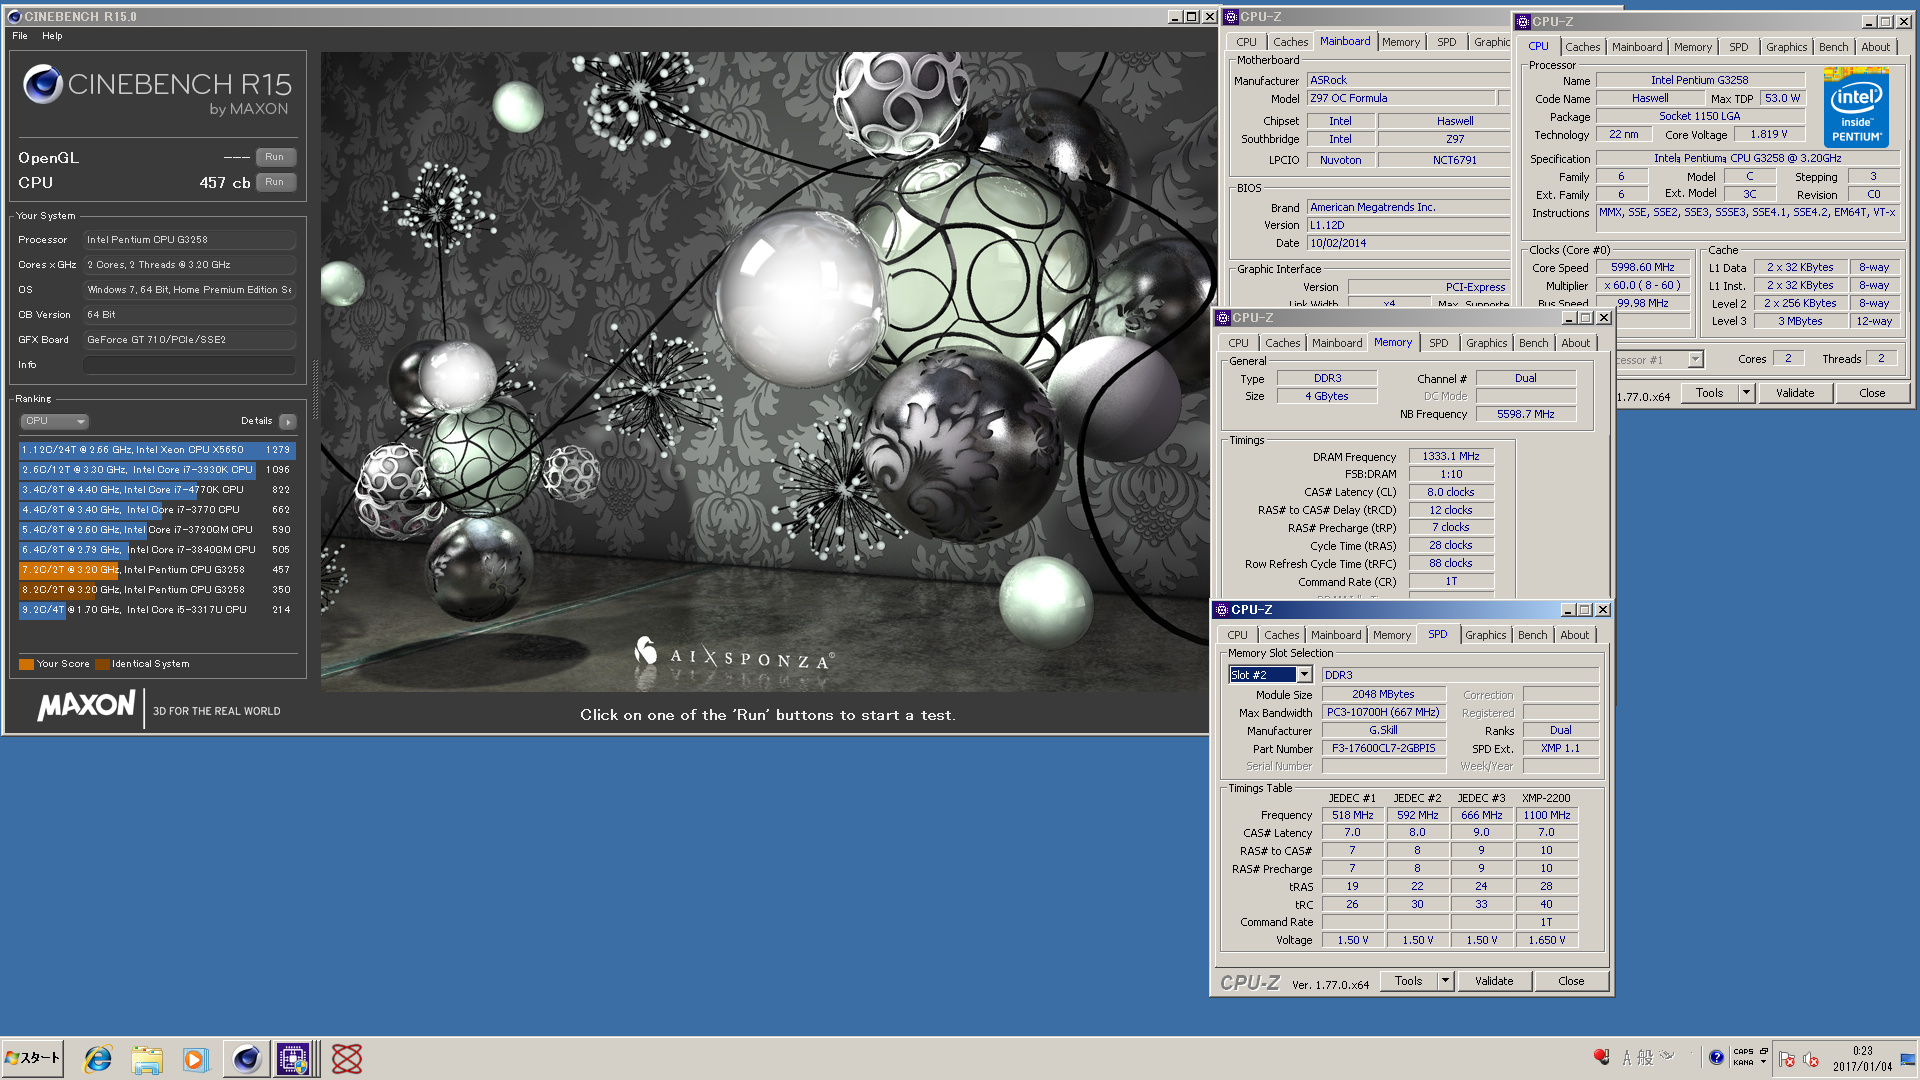Click the Identical System legend swatch
Viewport: 1920px width, 1080px height.
(102, 664)
